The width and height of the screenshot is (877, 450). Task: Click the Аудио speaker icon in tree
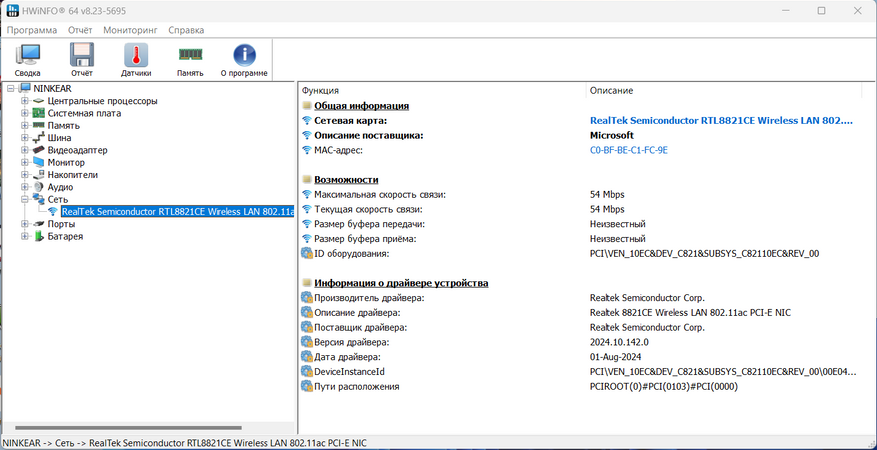coord(38,187)
